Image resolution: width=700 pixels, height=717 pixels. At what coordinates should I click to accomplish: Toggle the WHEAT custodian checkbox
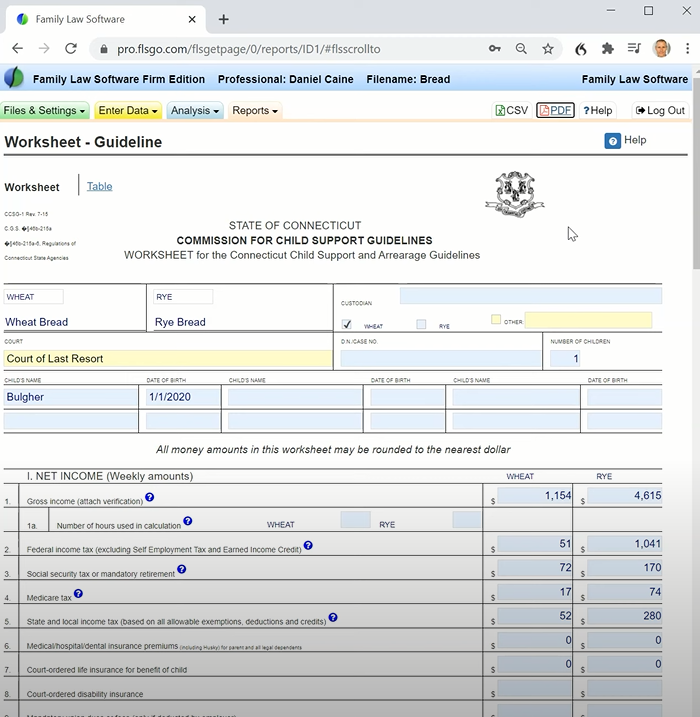[x=347, y=325]
